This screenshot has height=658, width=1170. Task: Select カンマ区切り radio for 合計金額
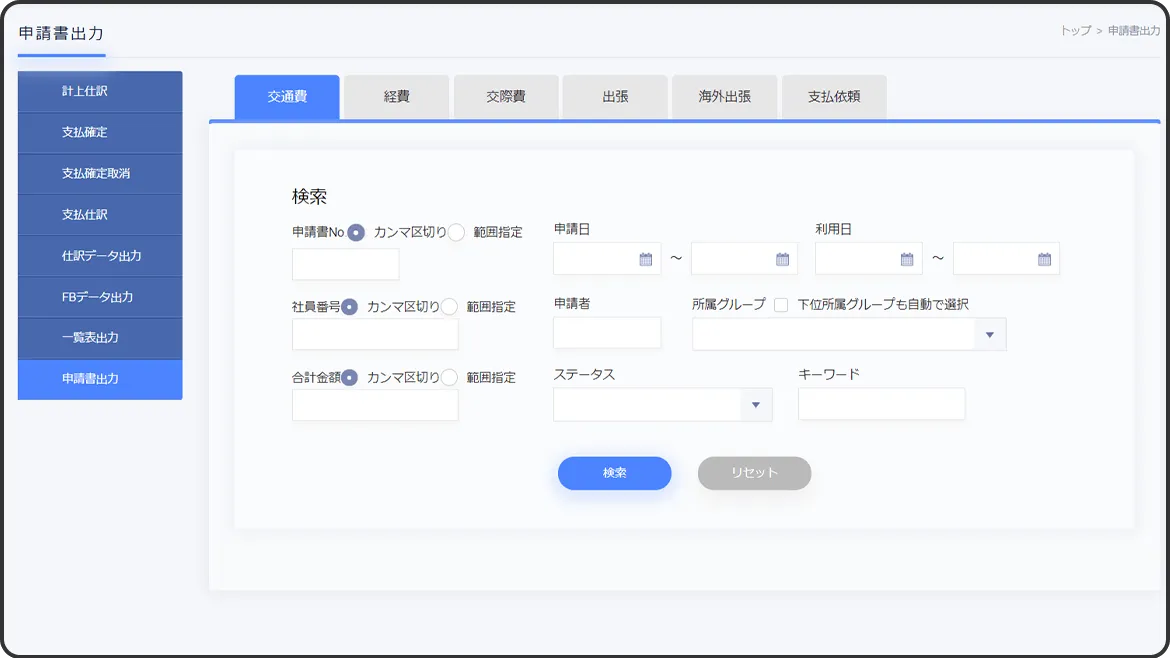(x=350, y=378)
